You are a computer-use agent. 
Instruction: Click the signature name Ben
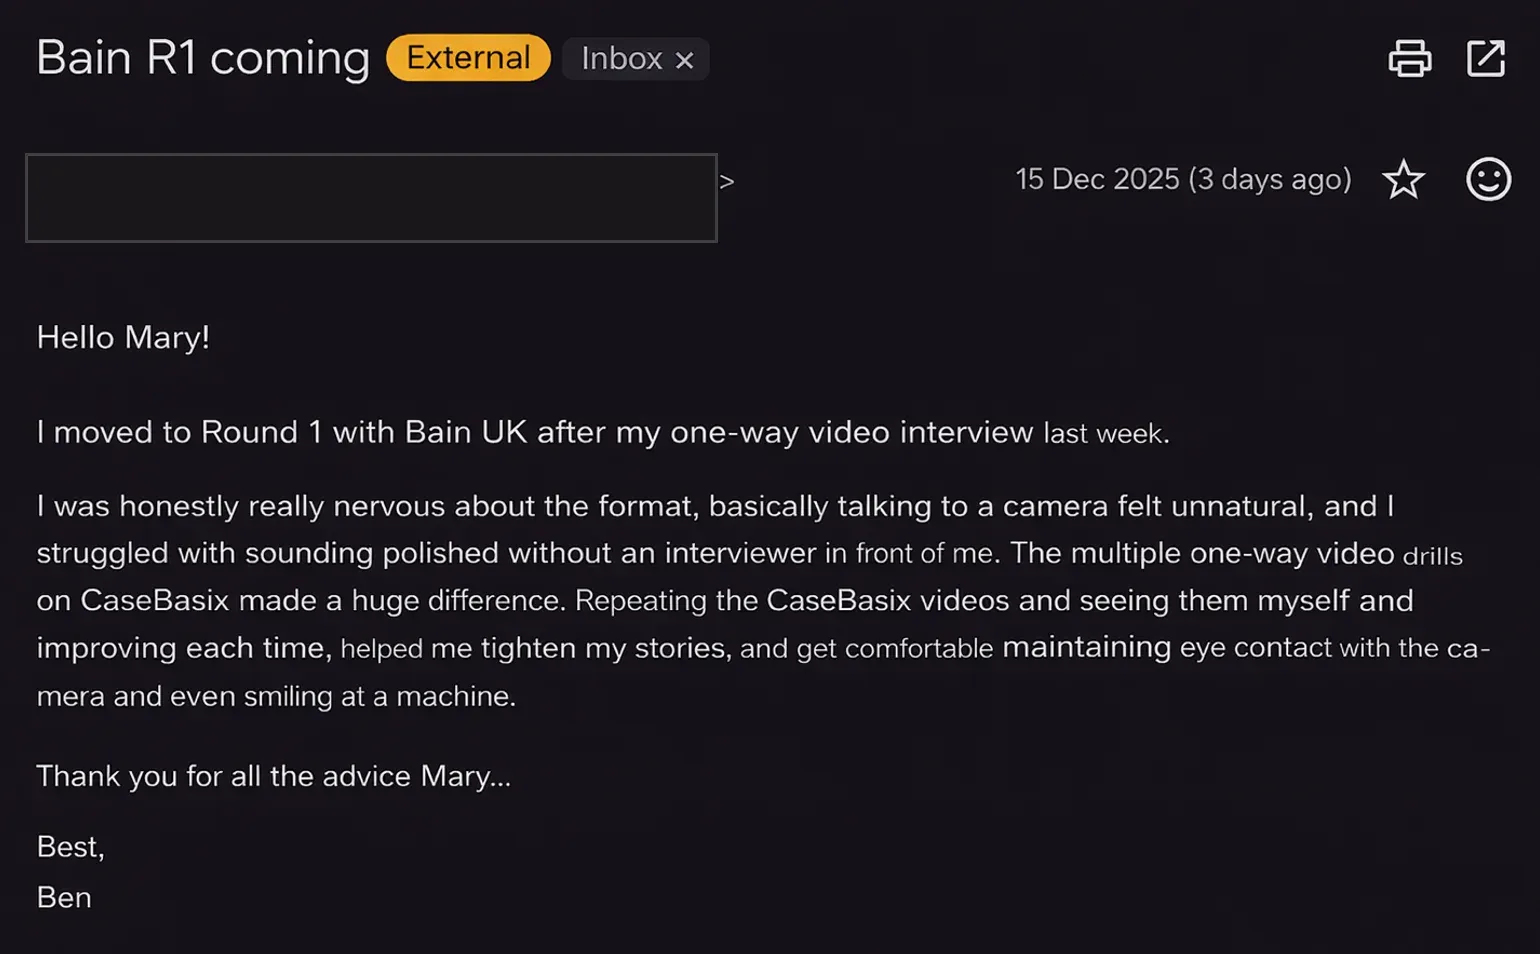point(64,897)
